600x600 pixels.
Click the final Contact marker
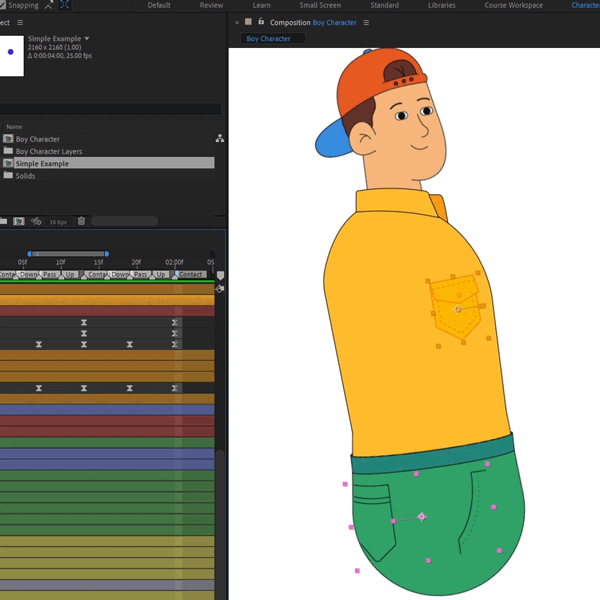190,274
